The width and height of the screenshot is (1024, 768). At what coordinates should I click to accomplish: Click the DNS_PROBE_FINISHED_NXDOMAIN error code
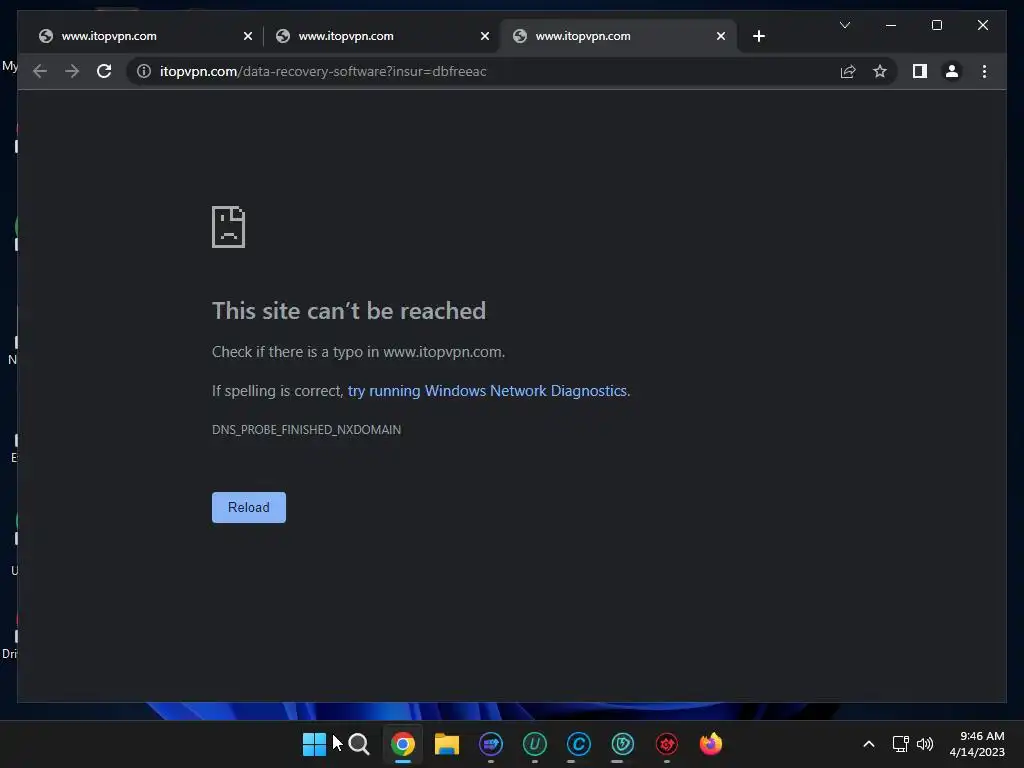tap(306, 430)
